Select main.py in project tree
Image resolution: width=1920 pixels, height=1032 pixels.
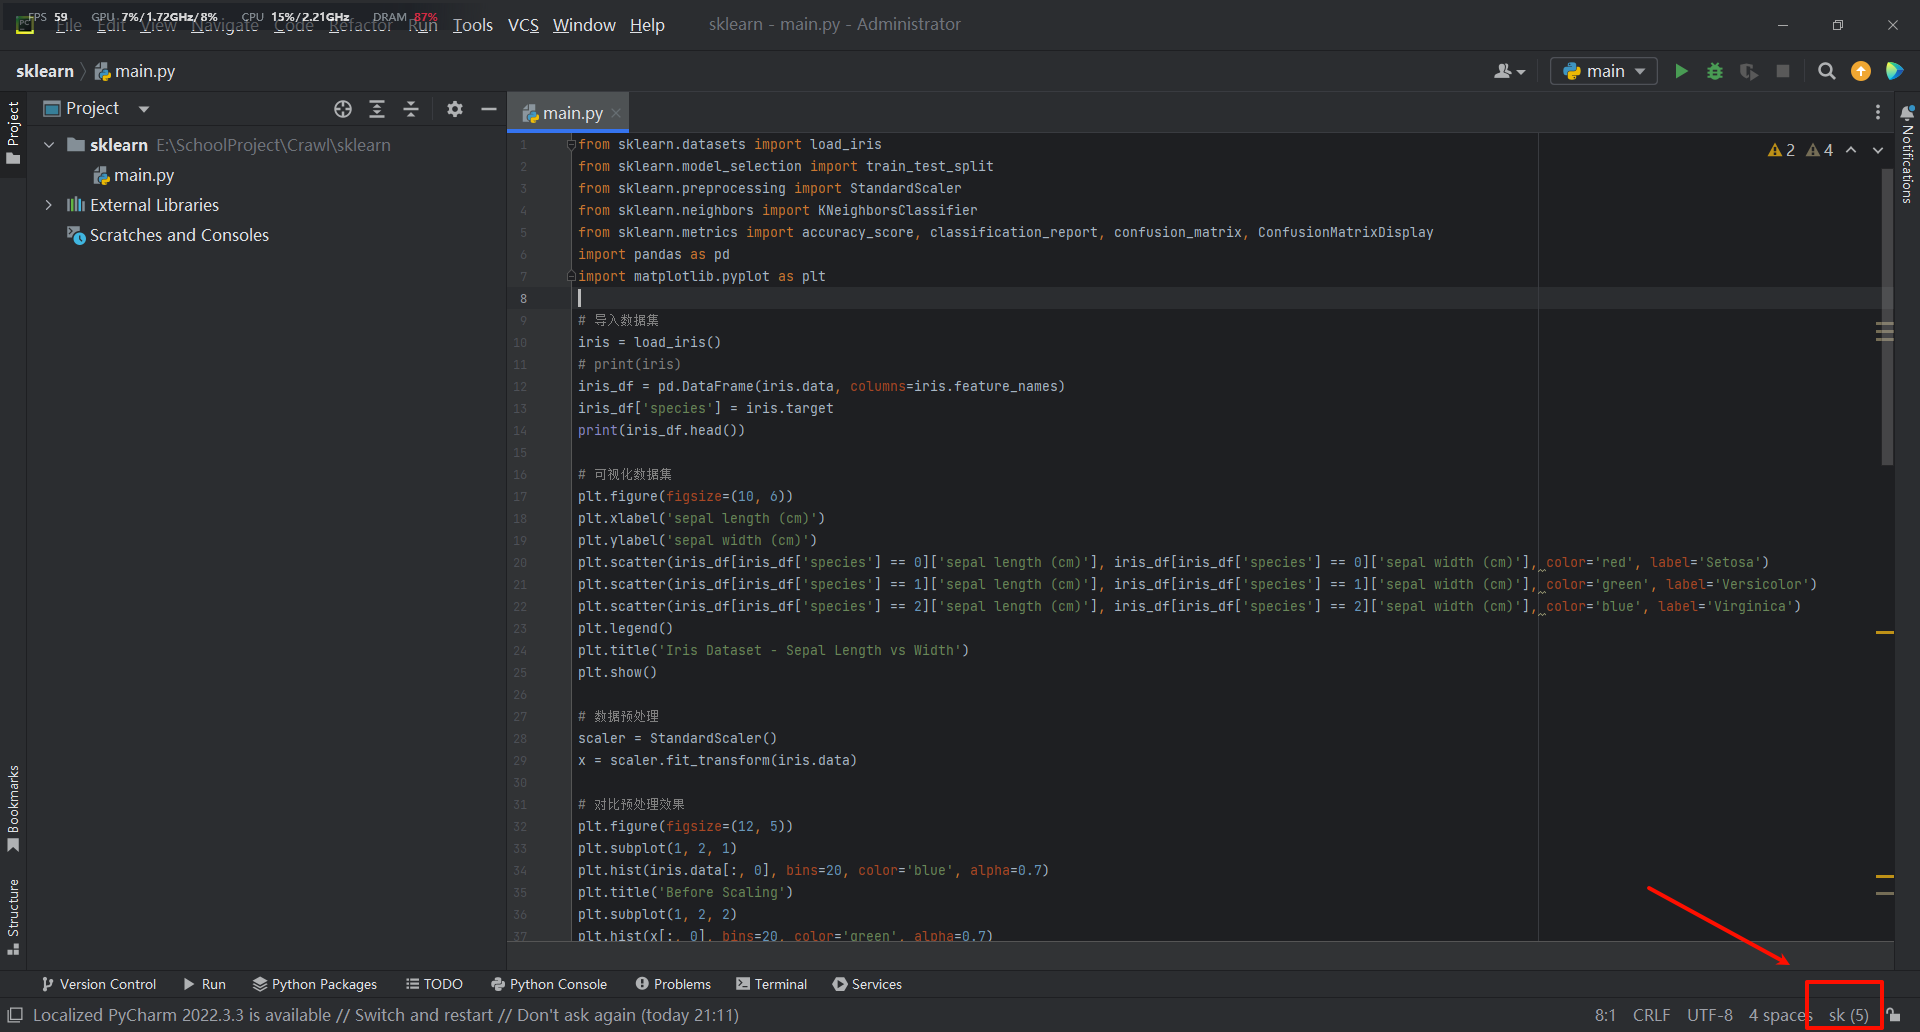[134, 175]
